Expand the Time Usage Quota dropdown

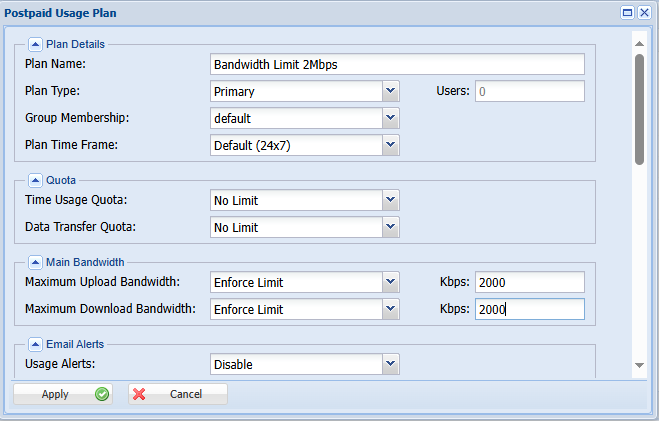pyautogui.click(x=391, y=200)
